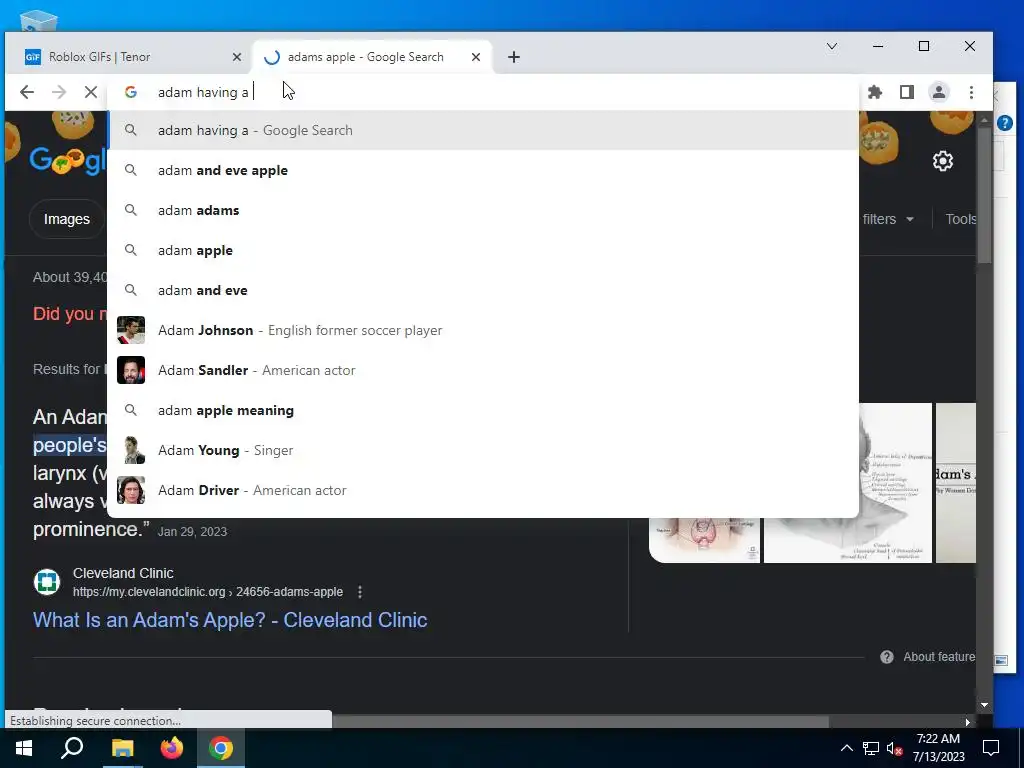Image resolution: width=1024 pixels, height=768 pixels.
Task: Launch Firefox from the taskbar
Action: point(172,748)
